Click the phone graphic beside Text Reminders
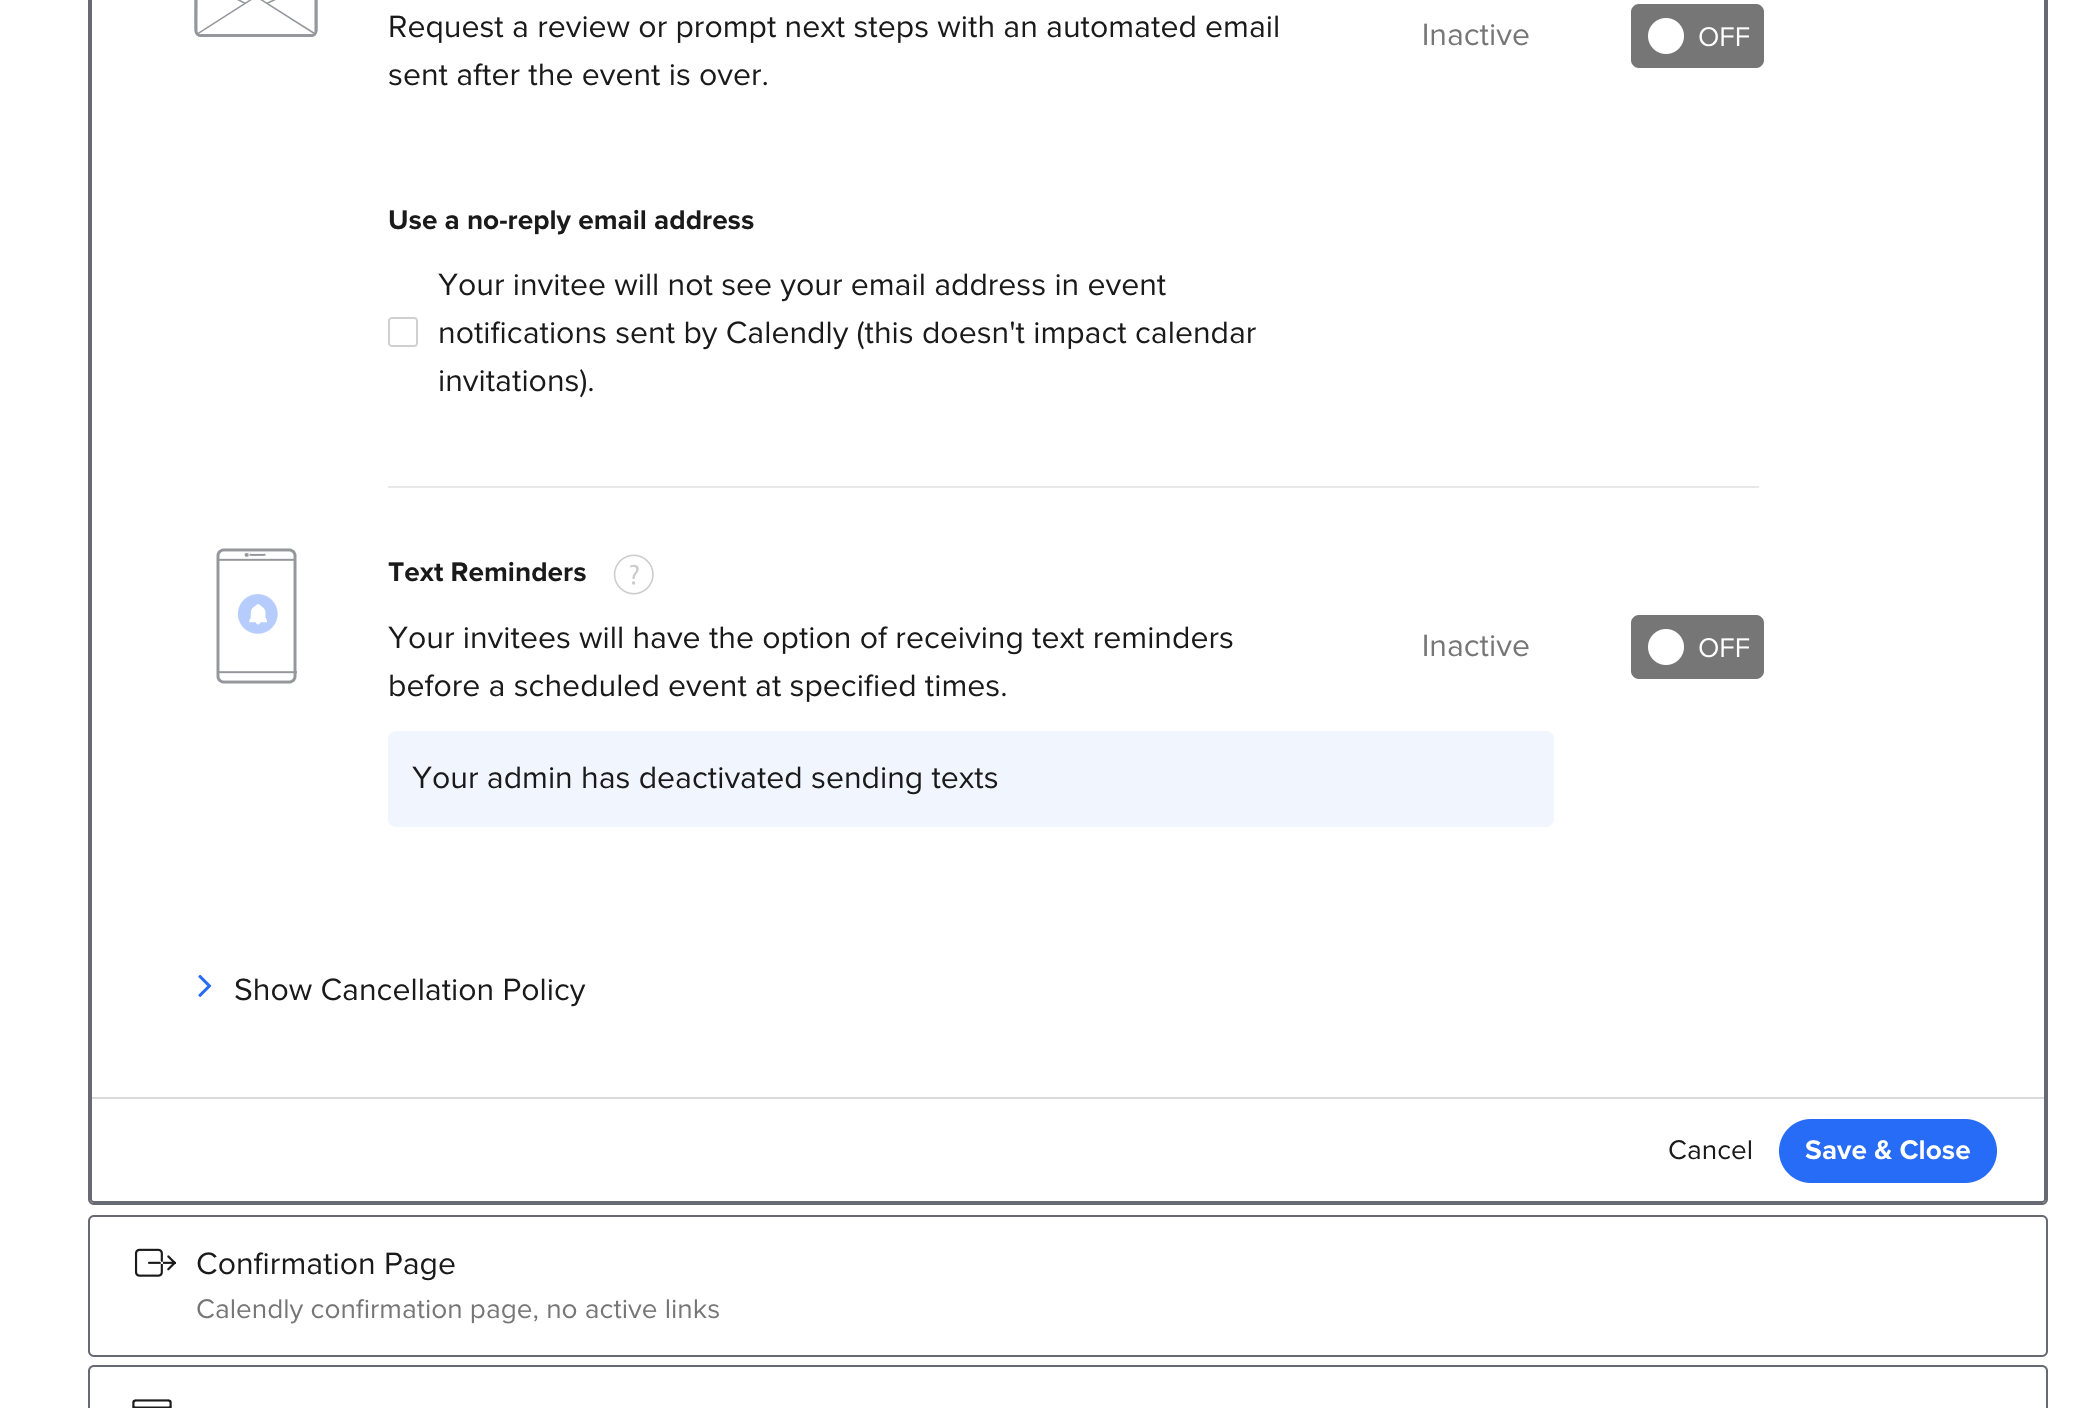This screenshot has width=2074, height=1408. 255,617
